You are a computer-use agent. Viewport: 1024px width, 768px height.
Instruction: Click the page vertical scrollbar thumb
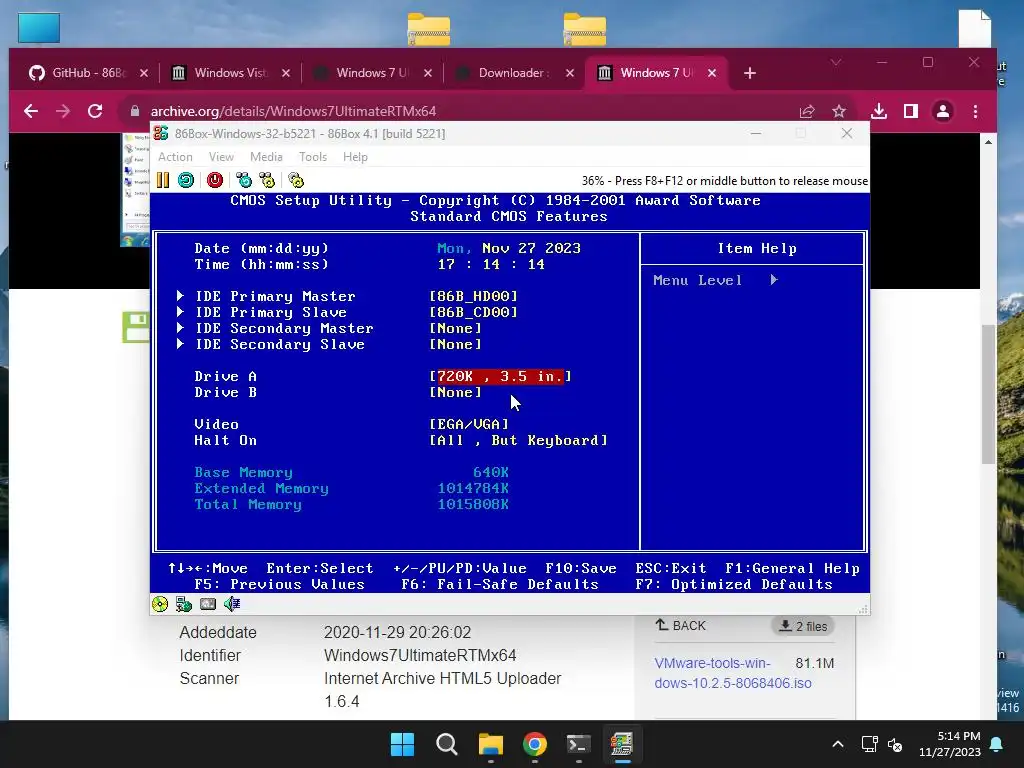pyautogui.click(x=988, y=394)
